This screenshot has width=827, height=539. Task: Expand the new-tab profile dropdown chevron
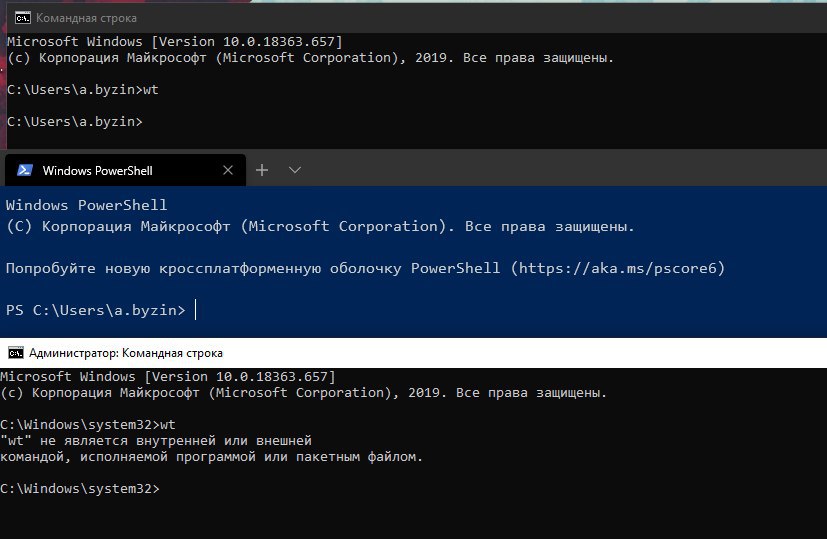(295, 170)
